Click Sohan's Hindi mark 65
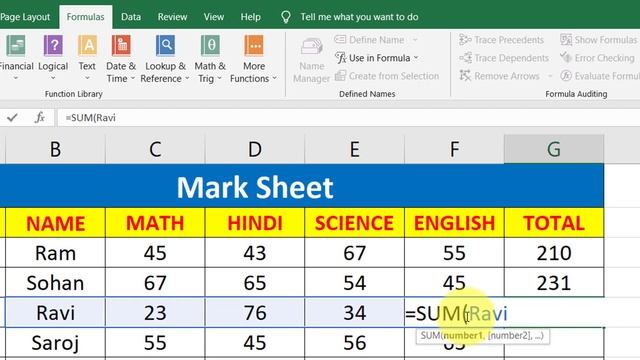The width and height of the screenshot is (640, 360). [255, 283]
